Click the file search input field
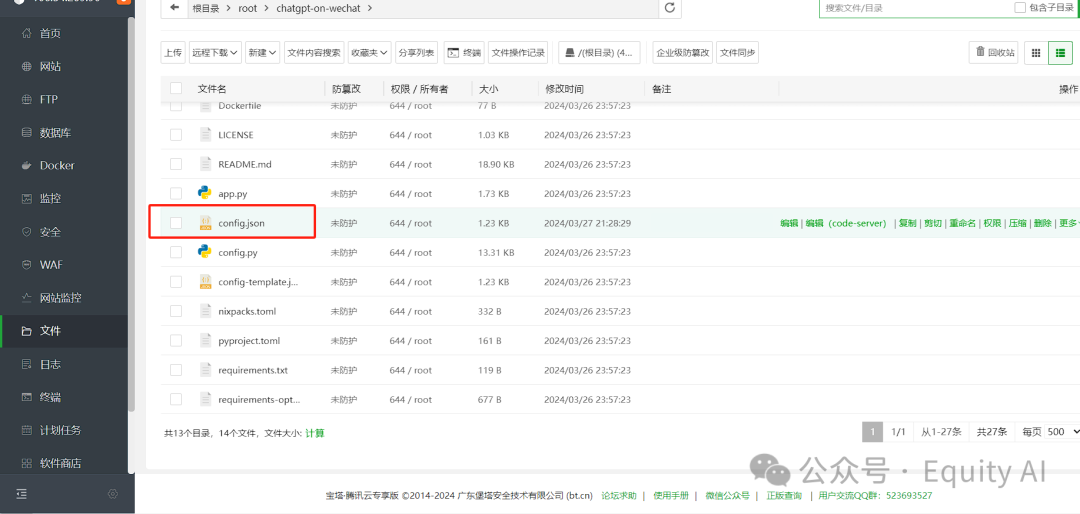This screenshot has width=1080, height=514. pyautogui.click(x=910, y=8)
